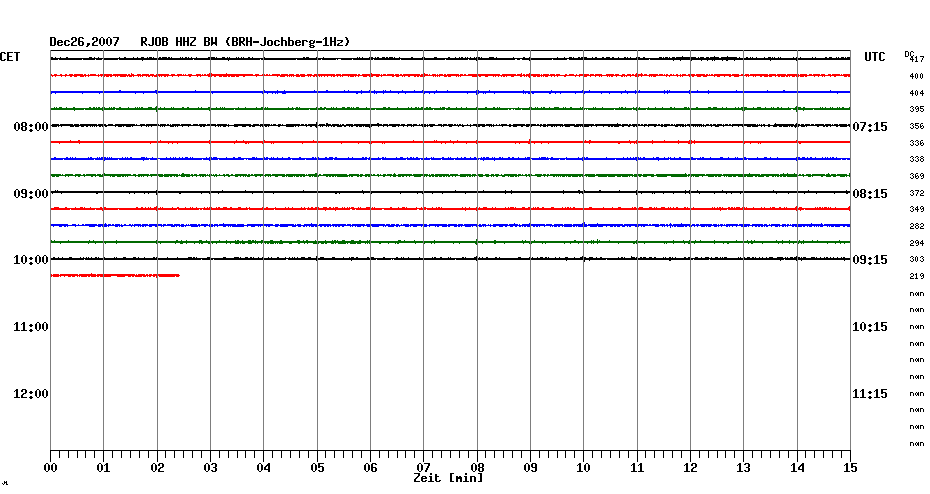Image resolution: width=930 pixels, height=494 pixels.
Task: Click the black seismic trace at 10:00 CET
Action: [x=450, y=259]
